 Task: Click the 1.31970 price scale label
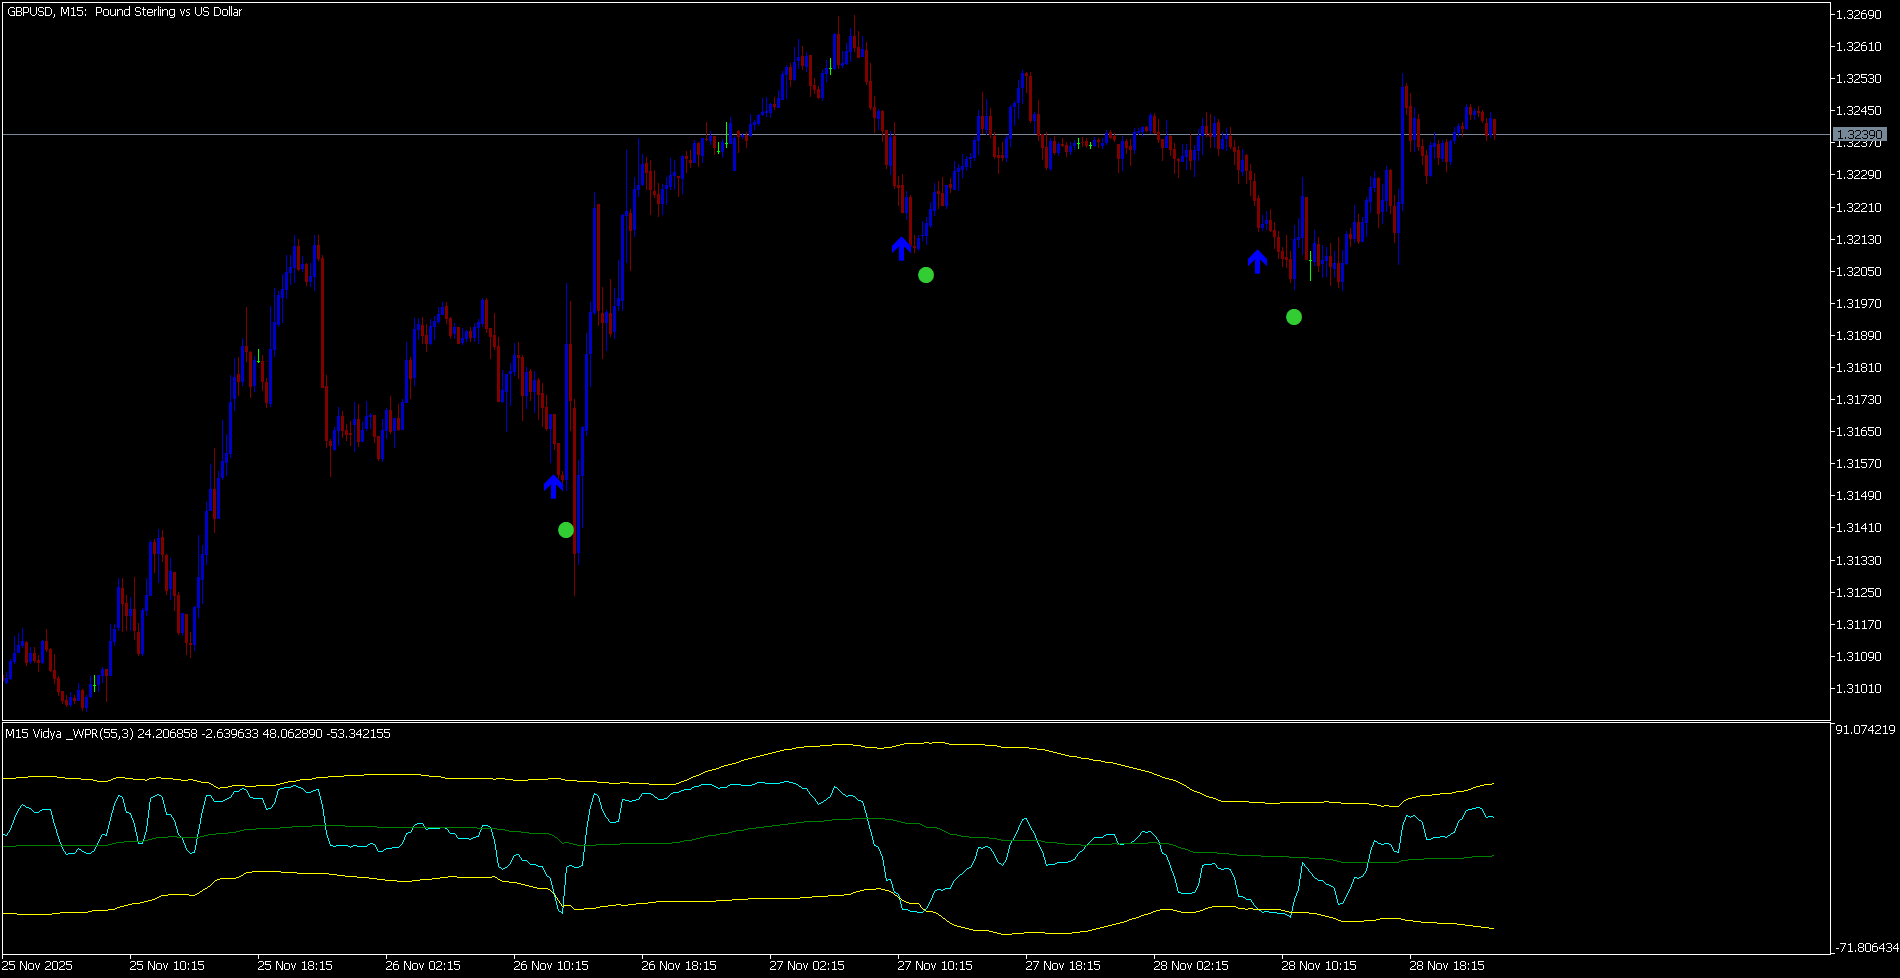click(1859, 303)
